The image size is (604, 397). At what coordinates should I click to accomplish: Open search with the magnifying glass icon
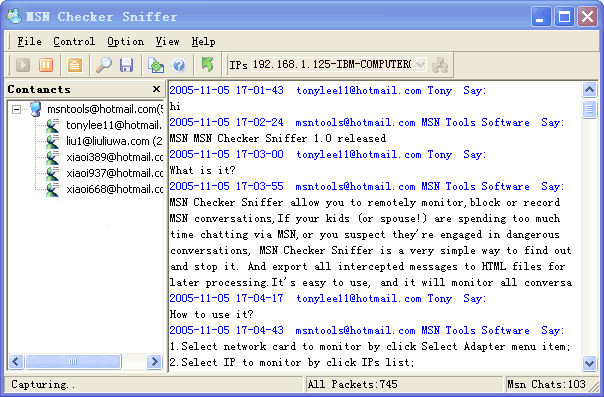(x=104, y=65)
